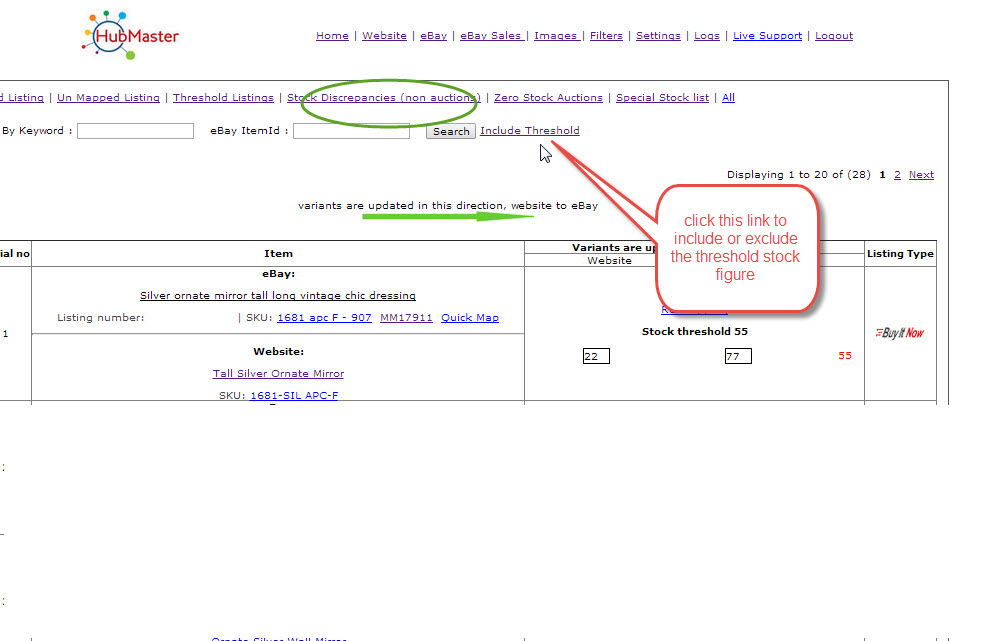Switch to Threshold Listings view

click(x=223, y=97)
